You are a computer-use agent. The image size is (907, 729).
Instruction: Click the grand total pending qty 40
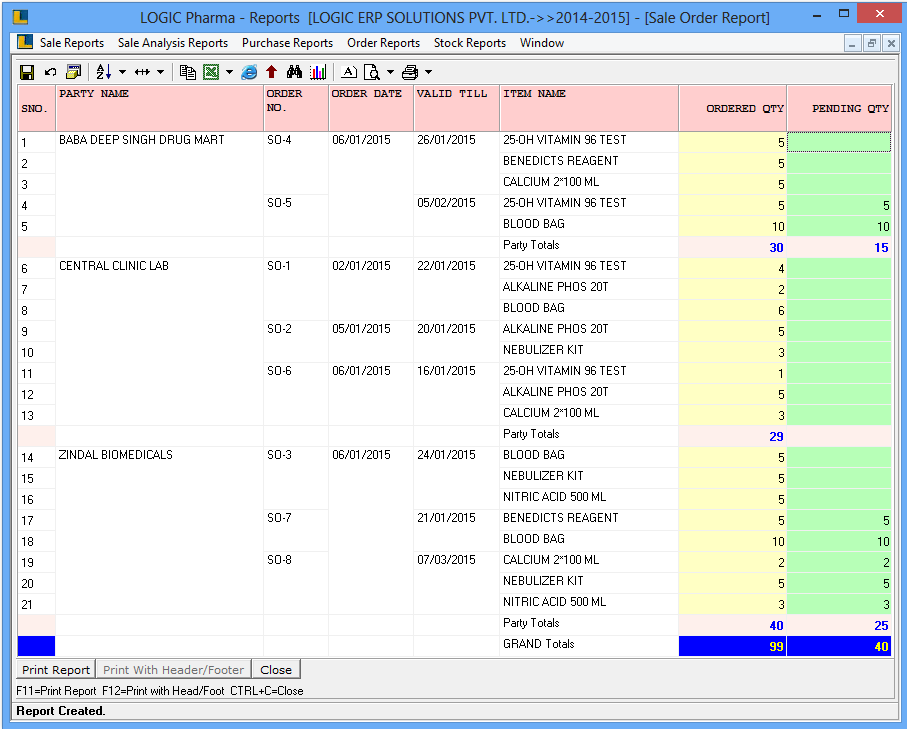click(x=839, y=646)
